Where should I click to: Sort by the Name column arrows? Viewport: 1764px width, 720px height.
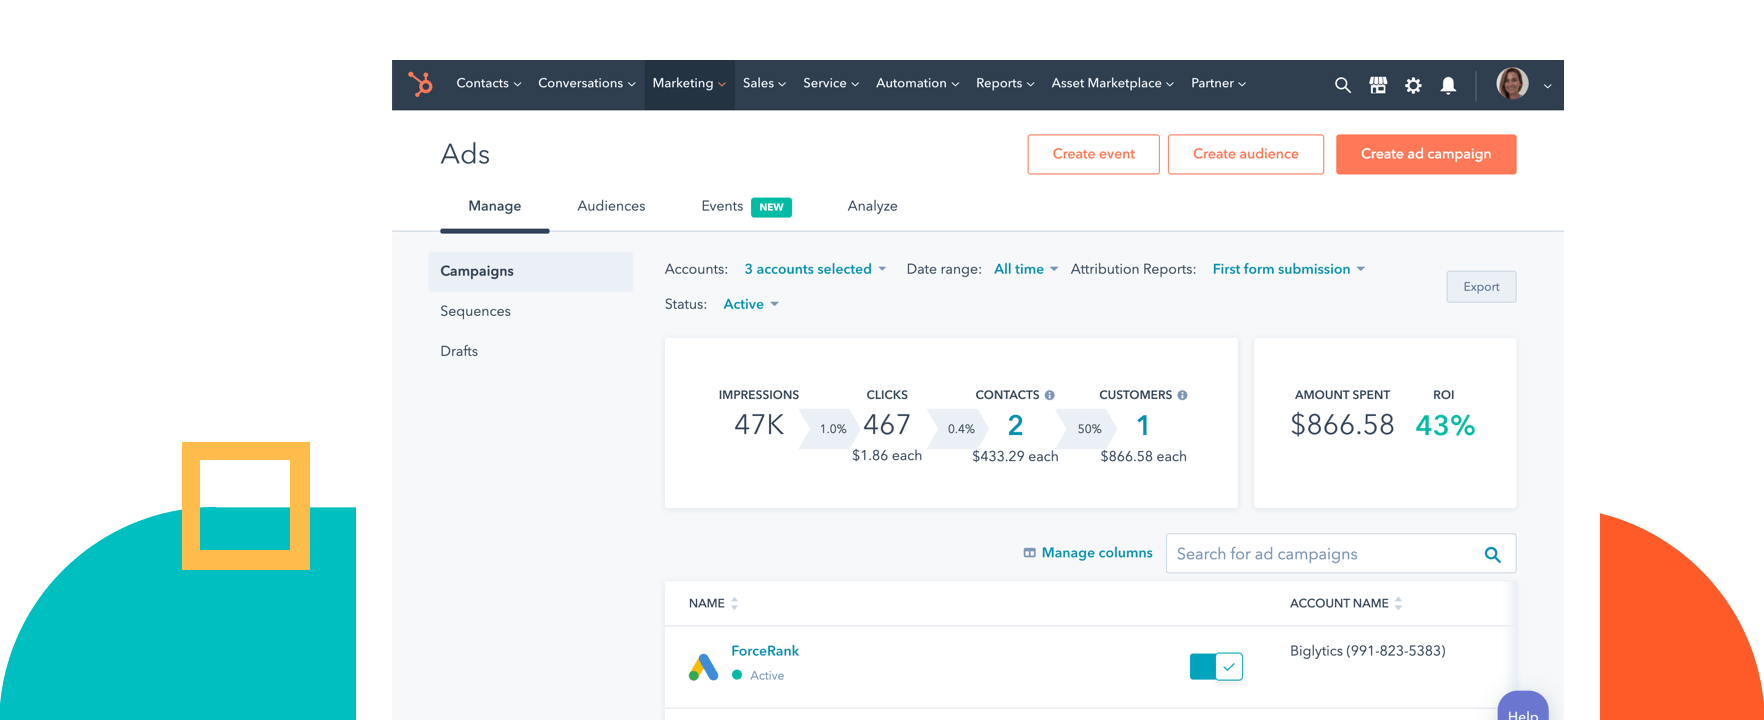point(734,603)
